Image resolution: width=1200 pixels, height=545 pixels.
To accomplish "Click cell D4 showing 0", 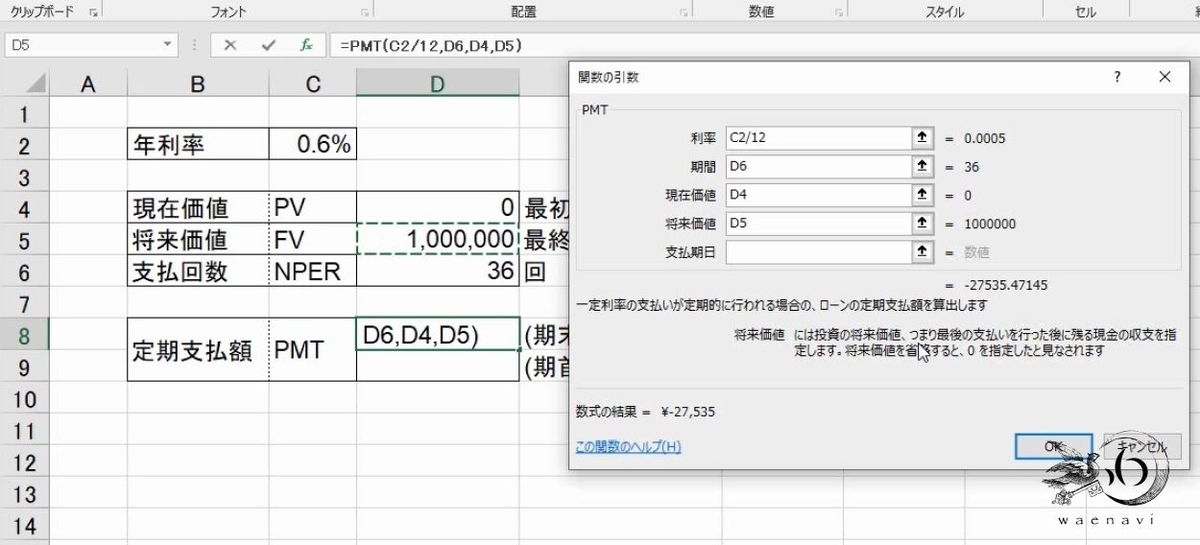I will click(438, 209).
